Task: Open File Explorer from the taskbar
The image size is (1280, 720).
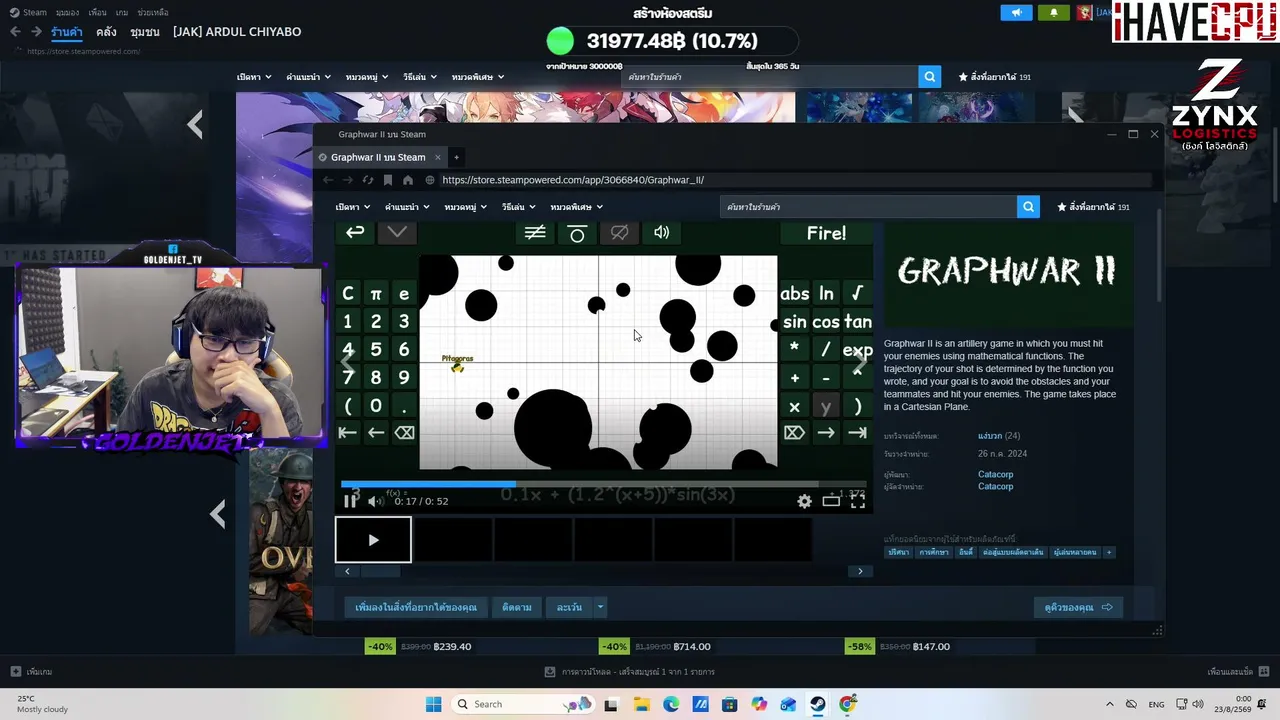Action: 641,704
